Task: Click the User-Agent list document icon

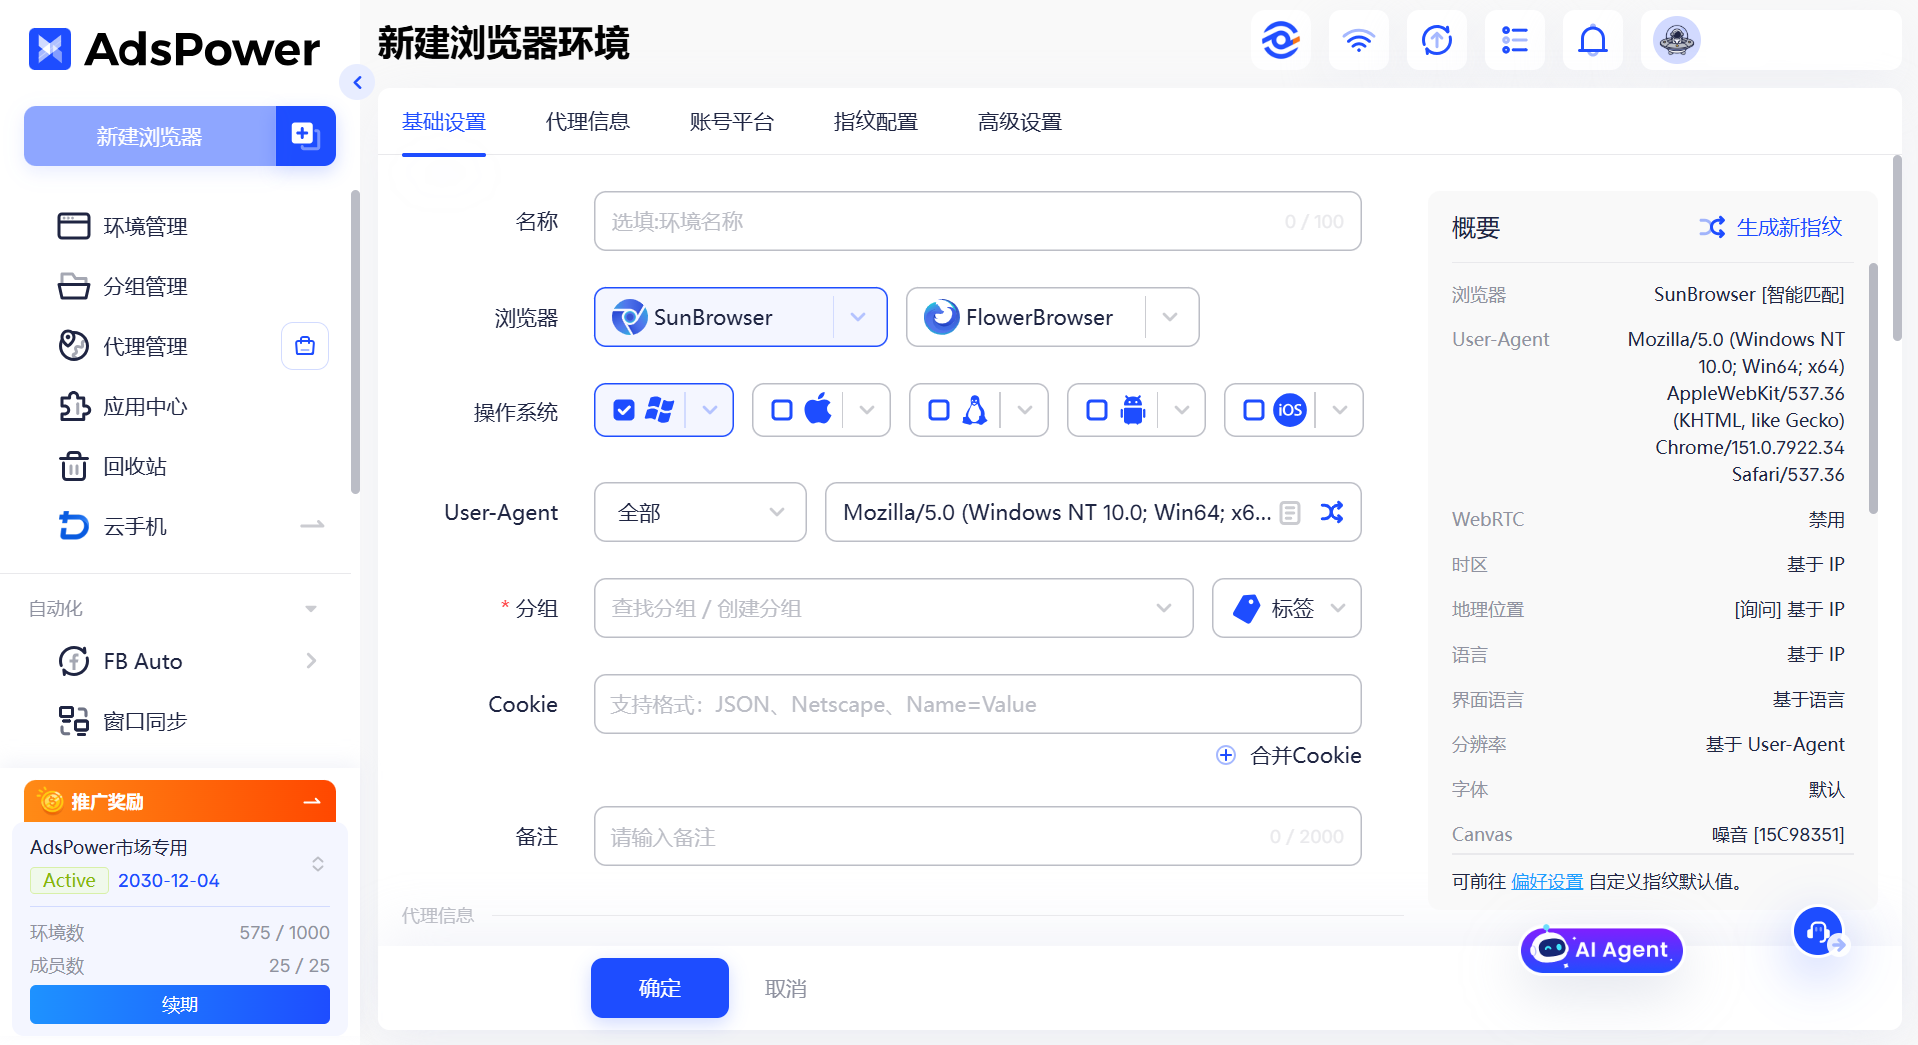Action: (x=1290, y=513)
